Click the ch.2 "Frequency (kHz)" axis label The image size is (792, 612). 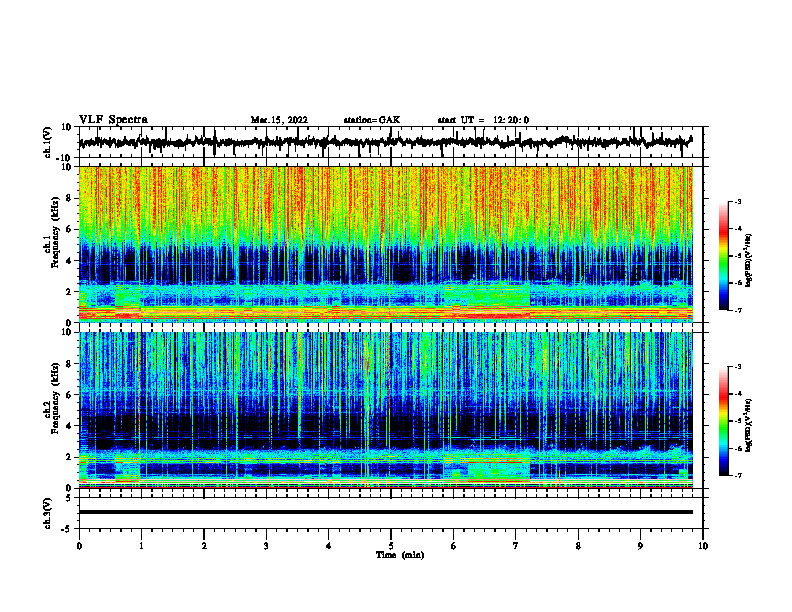click(55, 398)
